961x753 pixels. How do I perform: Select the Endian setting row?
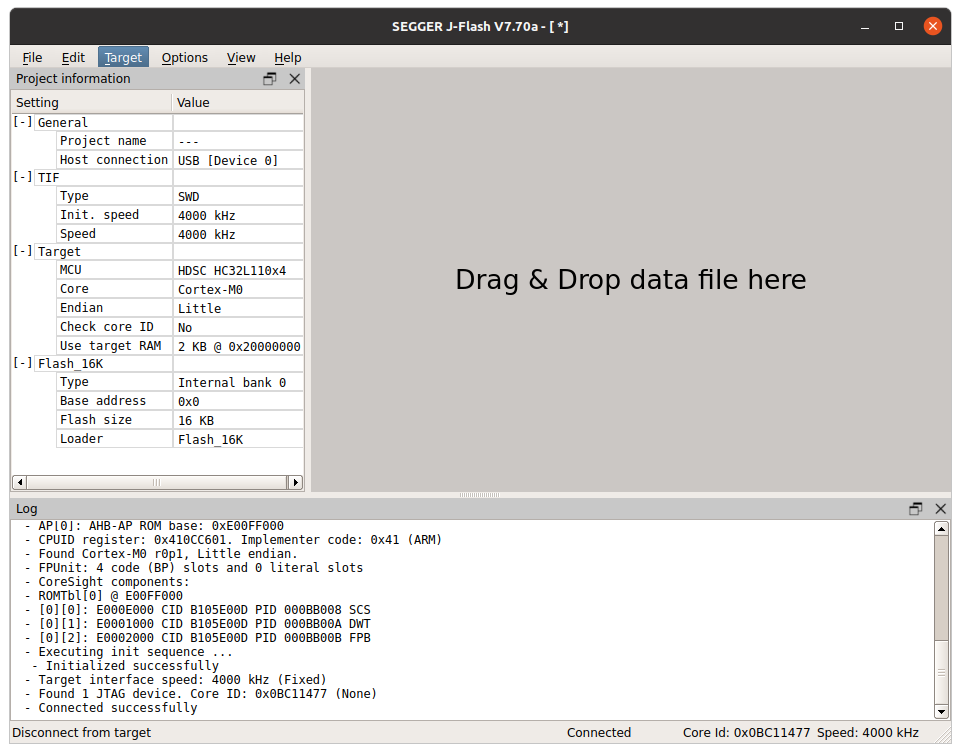point(180,308)
